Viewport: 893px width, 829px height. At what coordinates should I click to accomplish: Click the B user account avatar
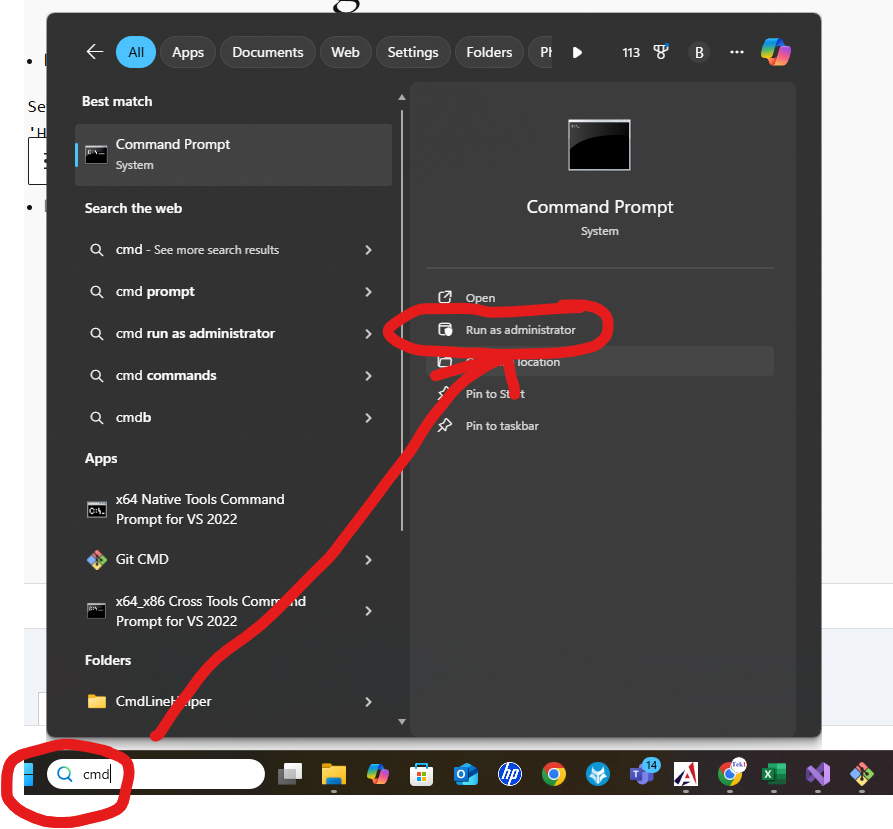tap(699, 52)
